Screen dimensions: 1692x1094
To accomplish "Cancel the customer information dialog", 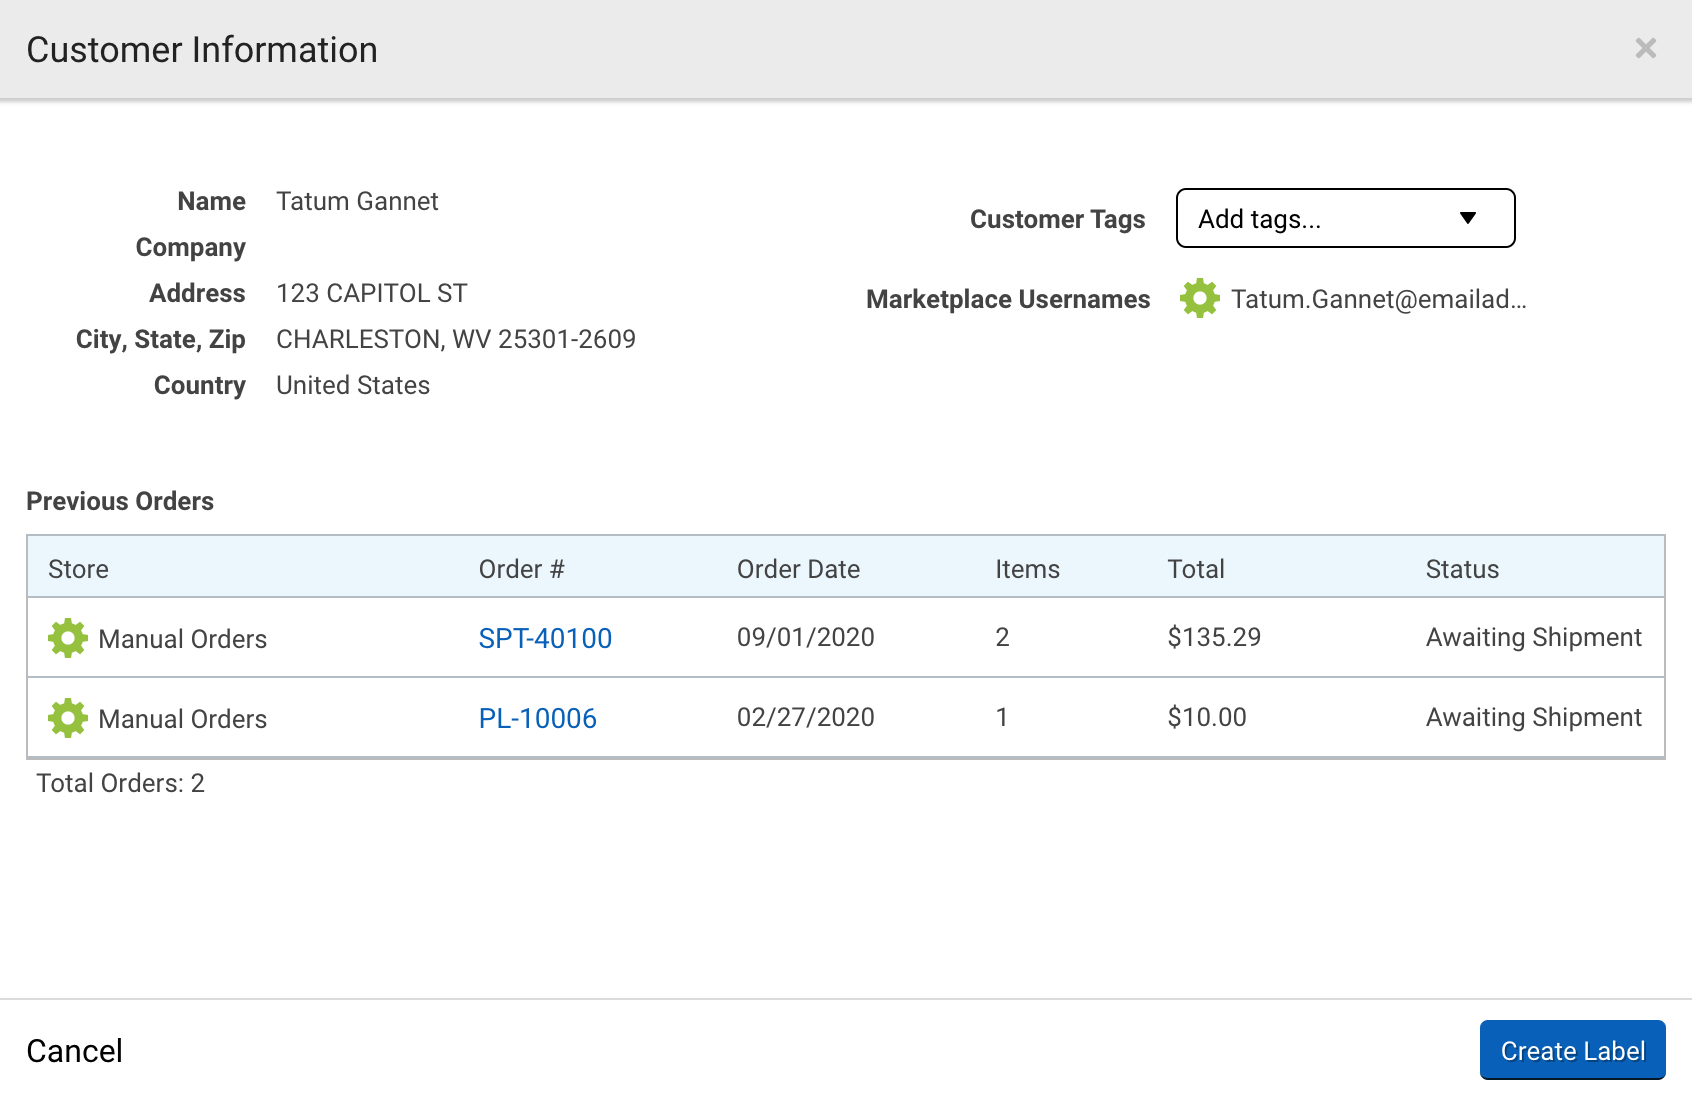I will (75, 1050).
